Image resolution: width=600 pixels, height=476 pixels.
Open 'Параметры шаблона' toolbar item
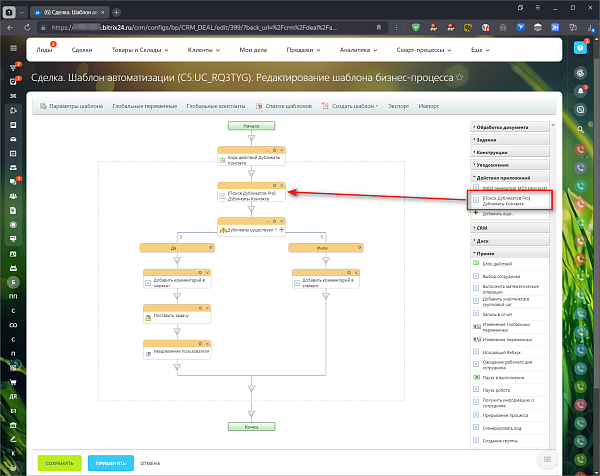[72, 106]
